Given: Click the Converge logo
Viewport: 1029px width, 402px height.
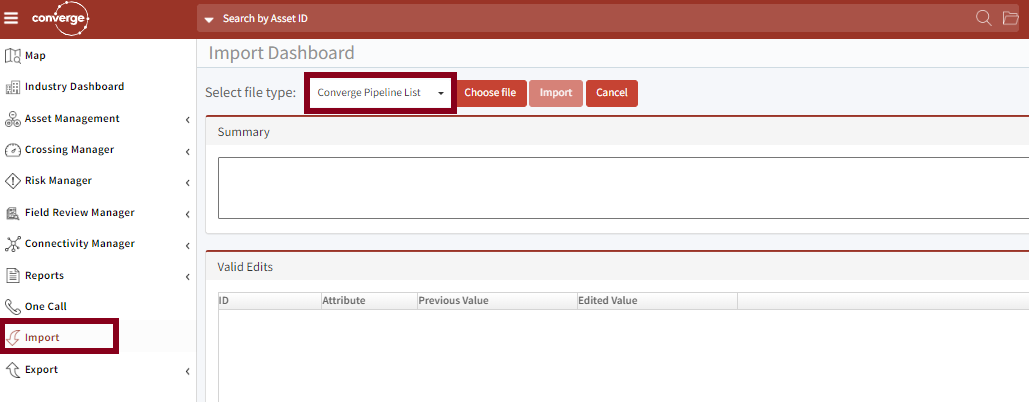Looking at the screenshot, I should click(x=60, y=18).
